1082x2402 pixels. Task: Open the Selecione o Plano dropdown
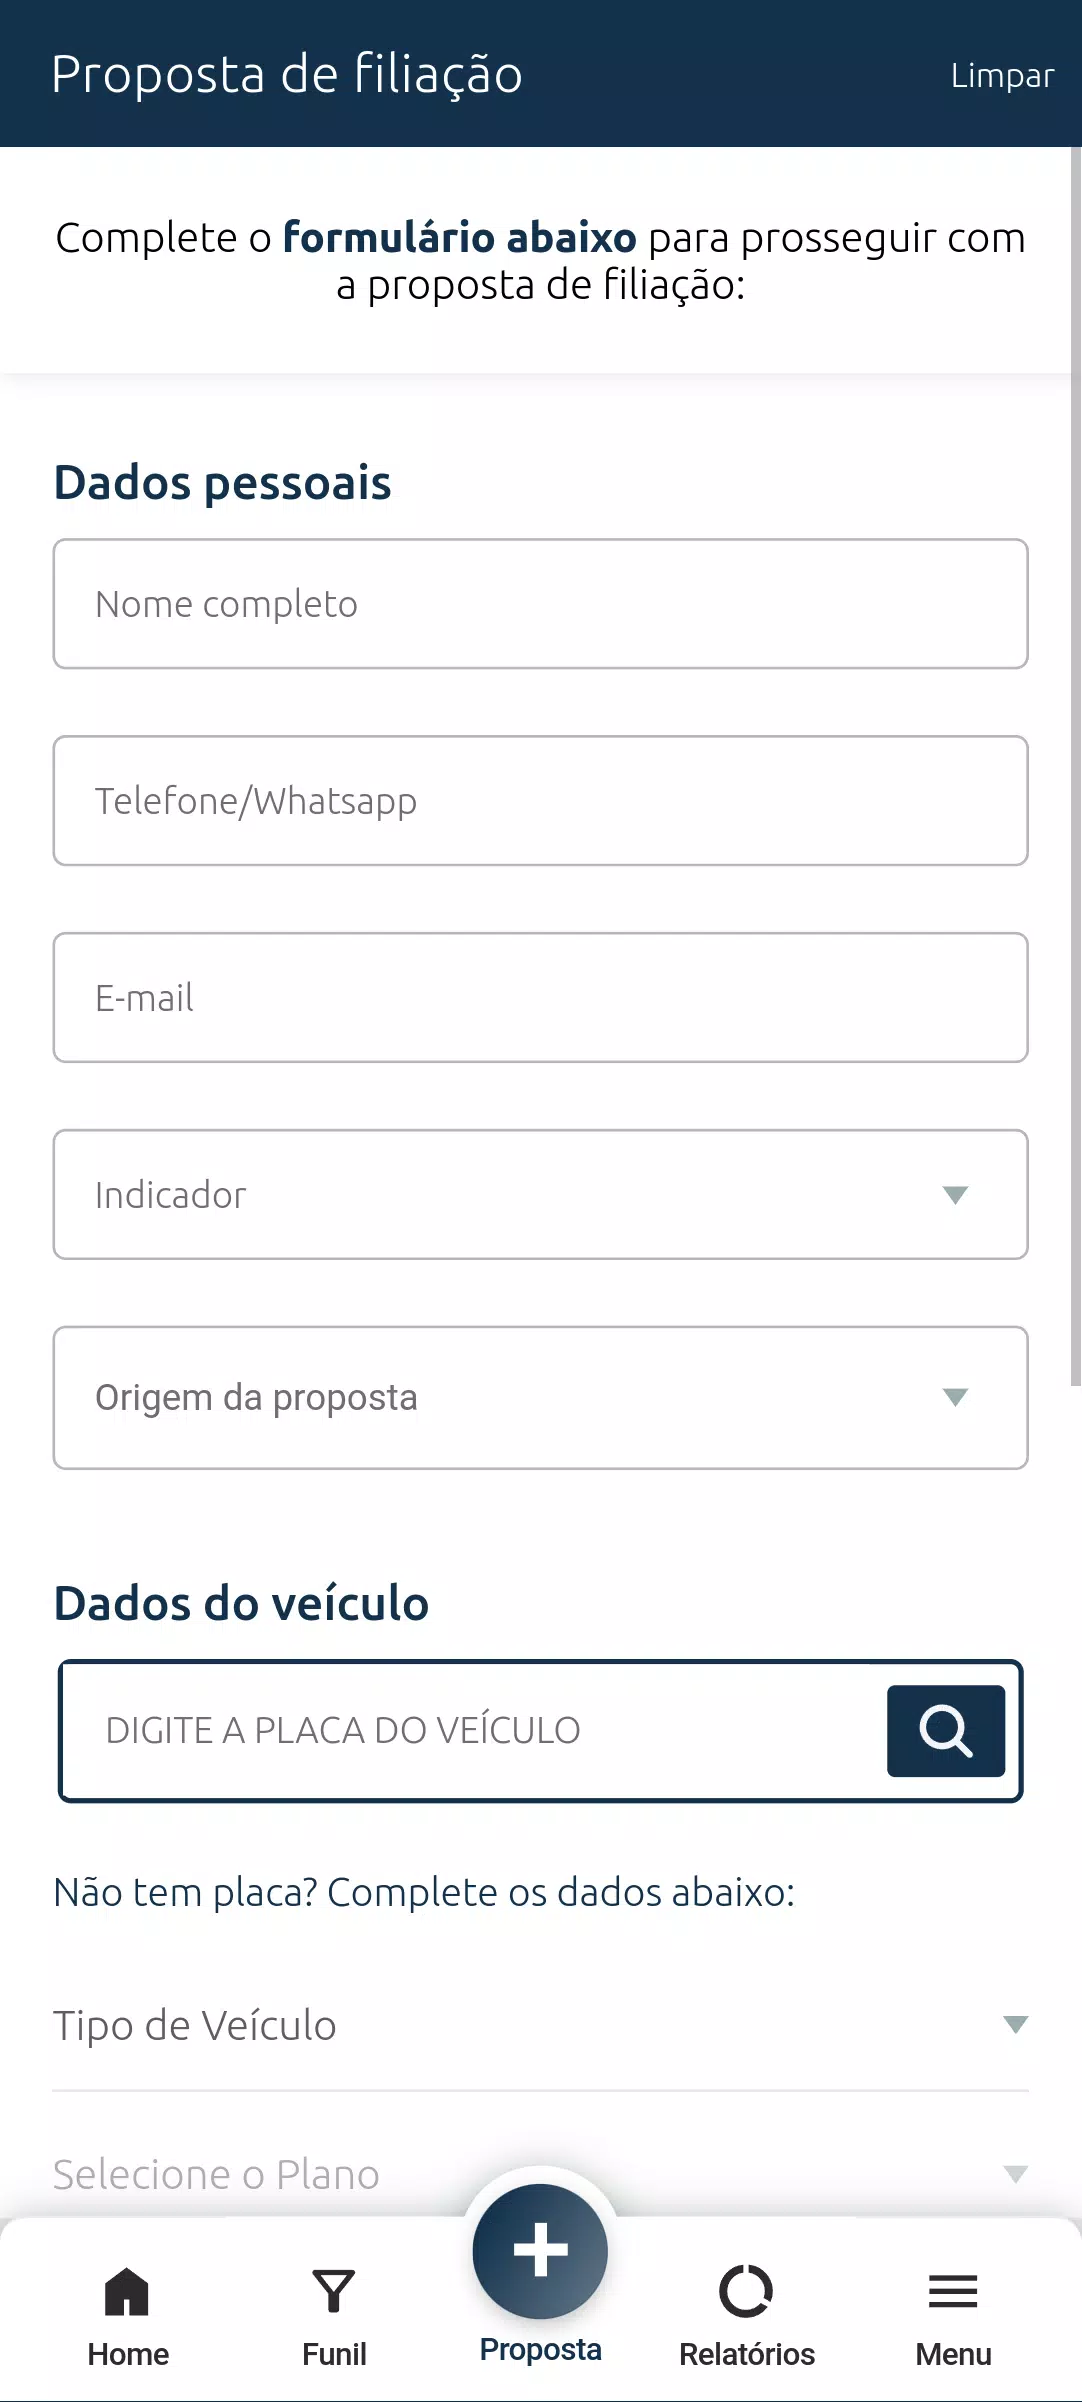[x=540, y=2174]
